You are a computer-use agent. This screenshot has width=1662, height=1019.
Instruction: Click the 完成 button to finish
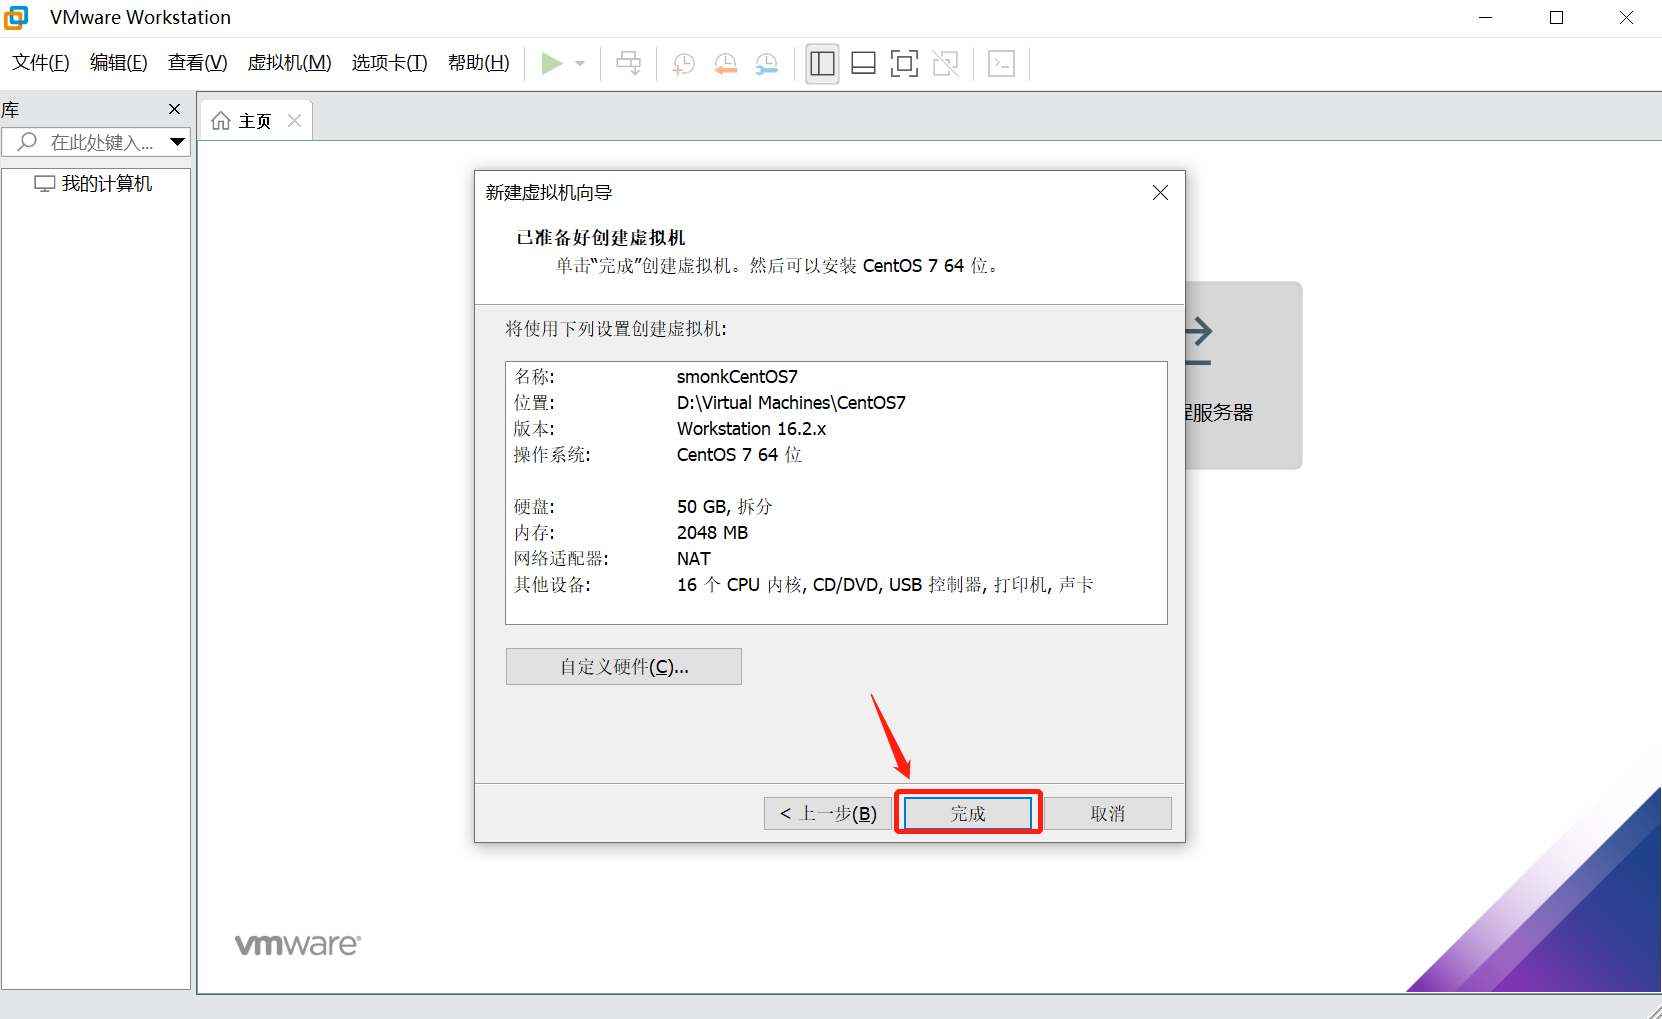click(x=967, y=812)
